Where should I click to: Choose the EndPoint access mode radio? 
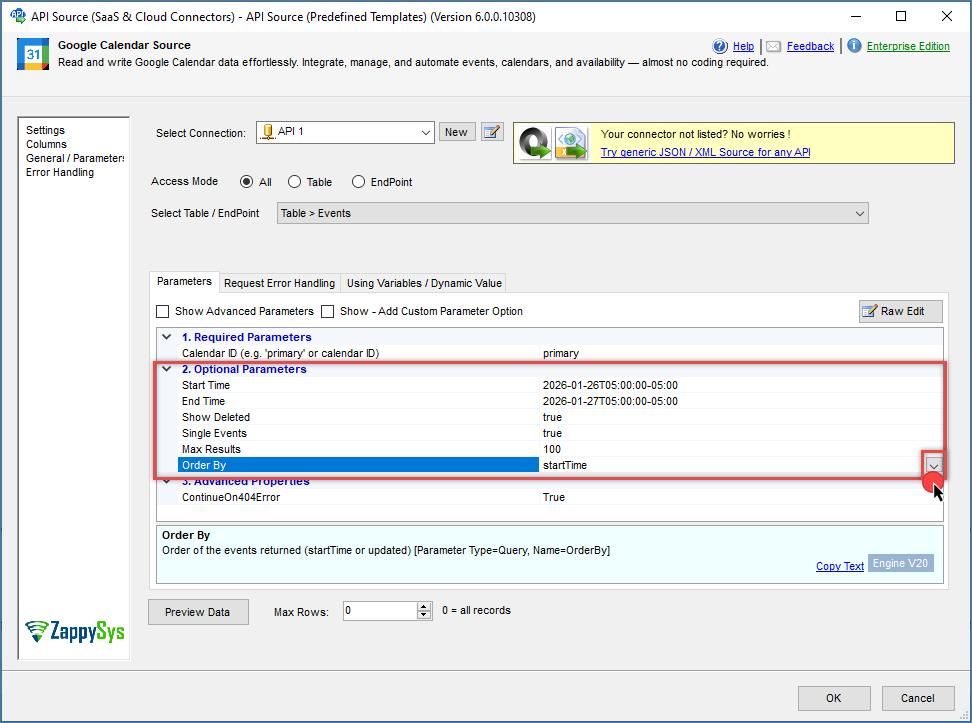coord(358,182)
